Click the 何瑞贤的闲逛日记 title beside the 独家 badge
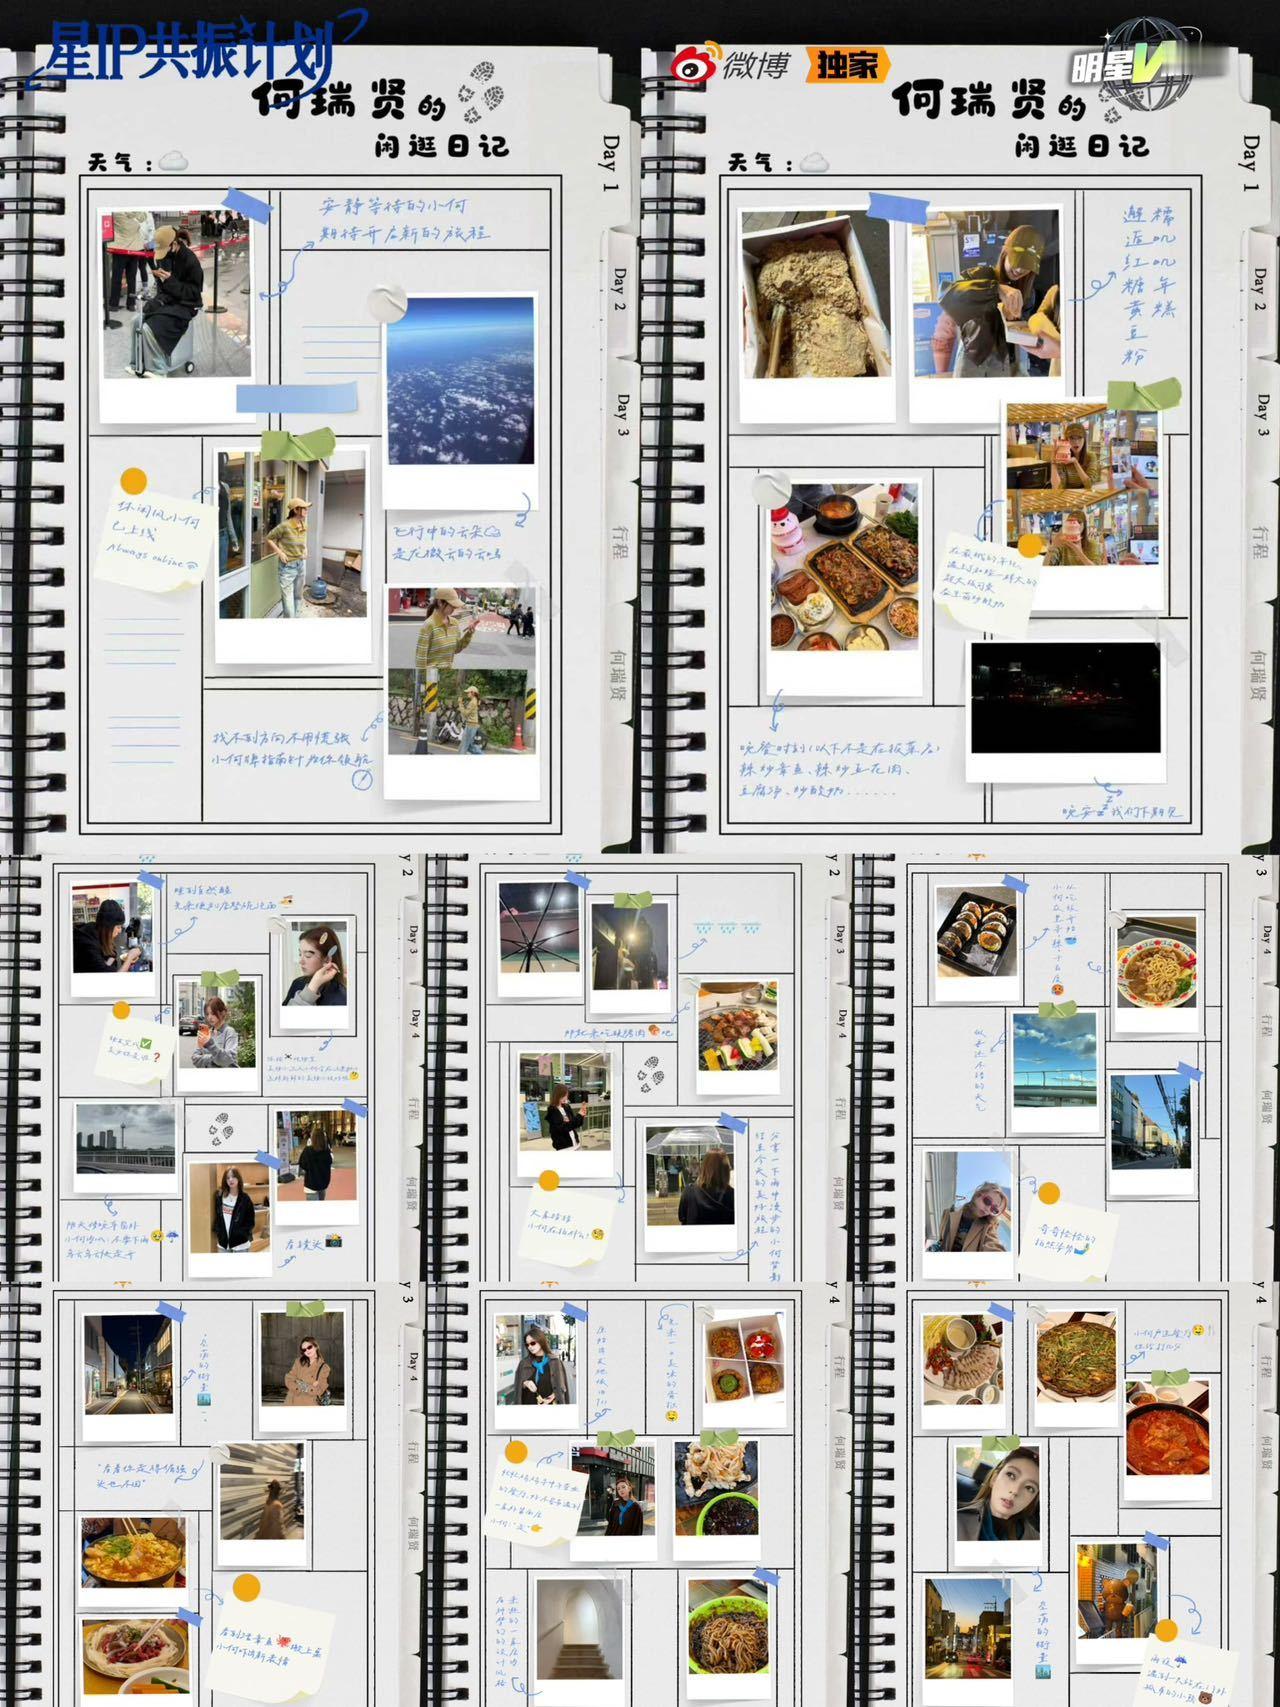The width and height of the screenshot is (1280, 1707). pos(1021,119)
